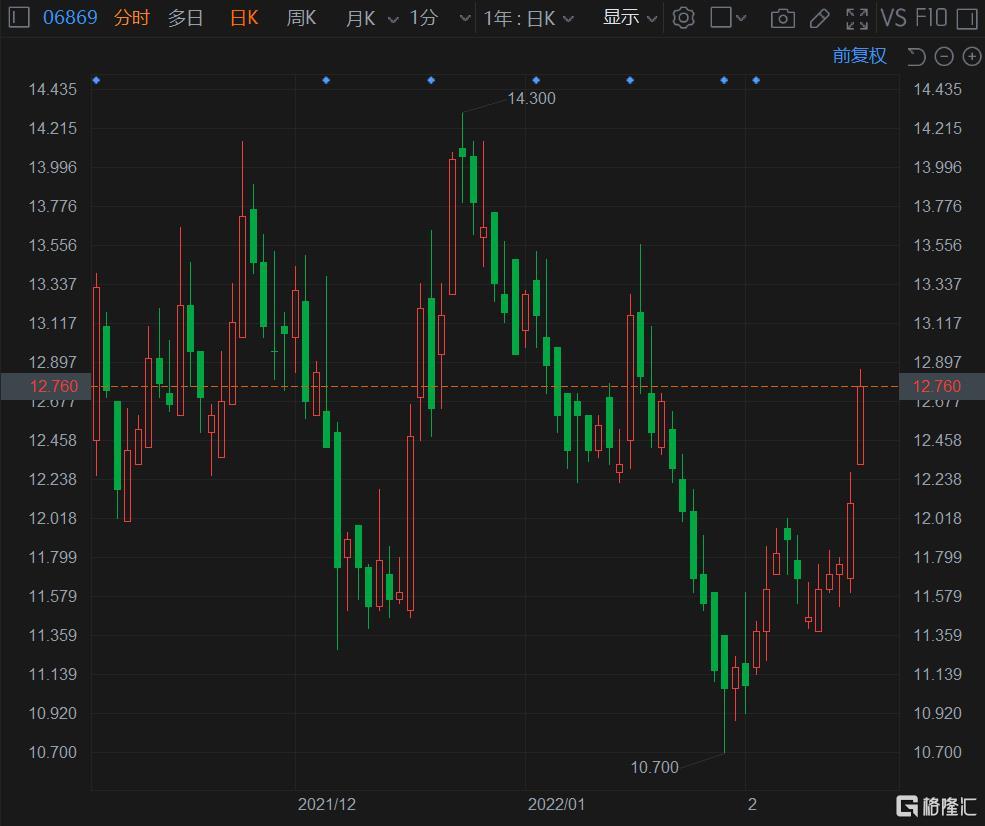Enter fullscreen chart mode
The width and height of the screenshot is (985, 826).
click(x=857, y=18)
